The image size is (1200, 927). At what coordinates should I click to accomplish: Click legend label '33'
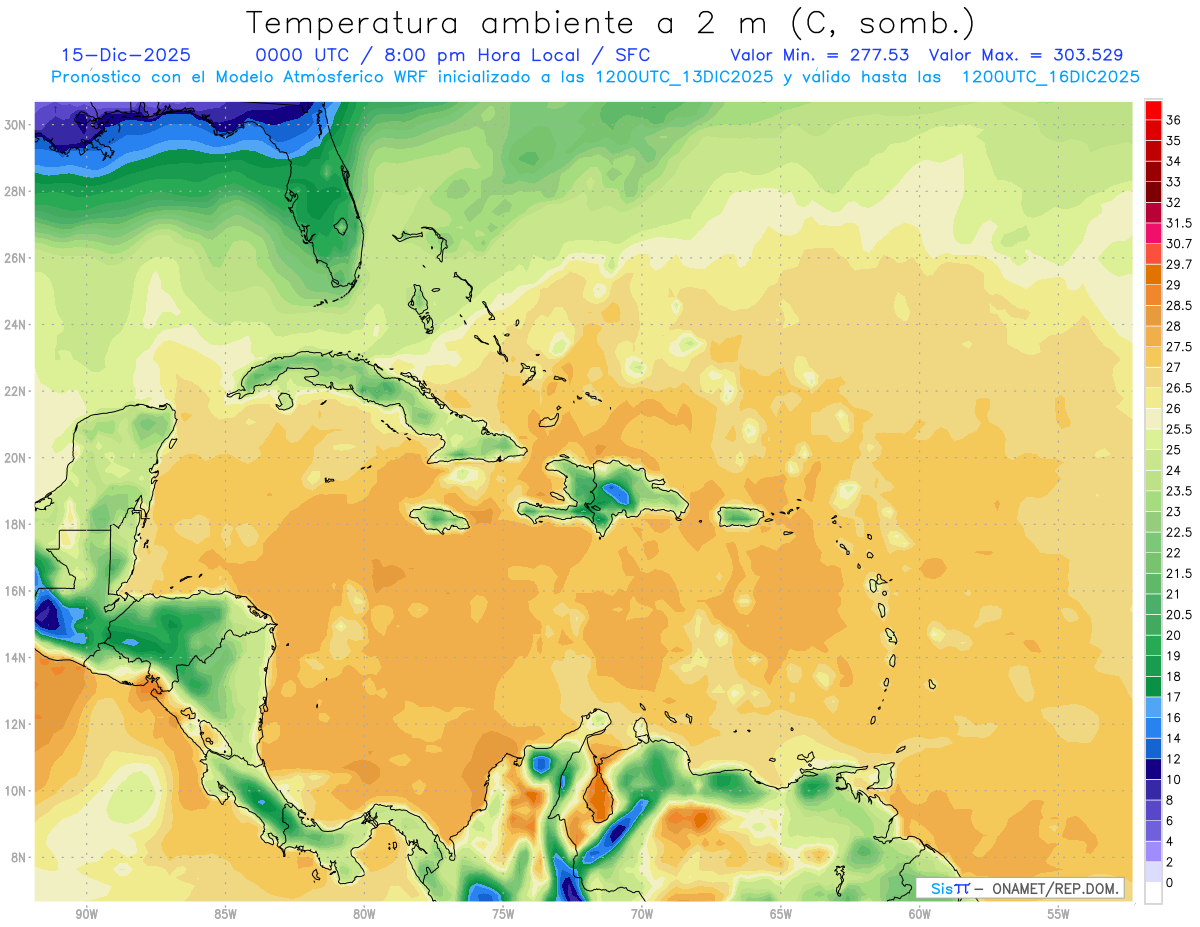[x=1174, y=181]
